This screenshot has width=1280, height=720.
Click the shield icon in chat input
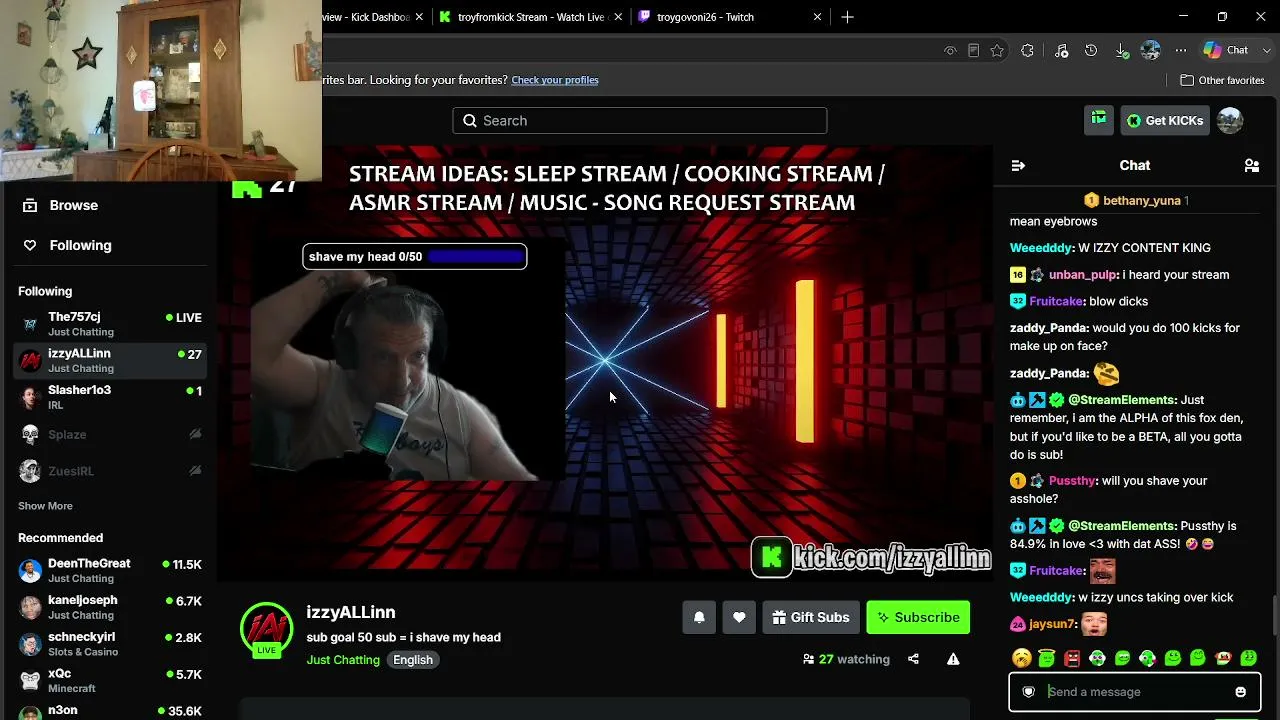coord(1028,692)
